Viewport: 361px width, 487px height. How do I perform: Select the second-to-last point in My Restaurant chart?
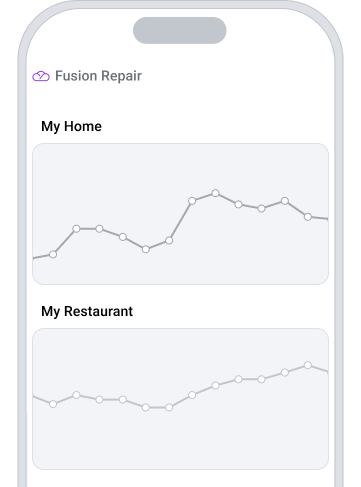tap(285, 373)
